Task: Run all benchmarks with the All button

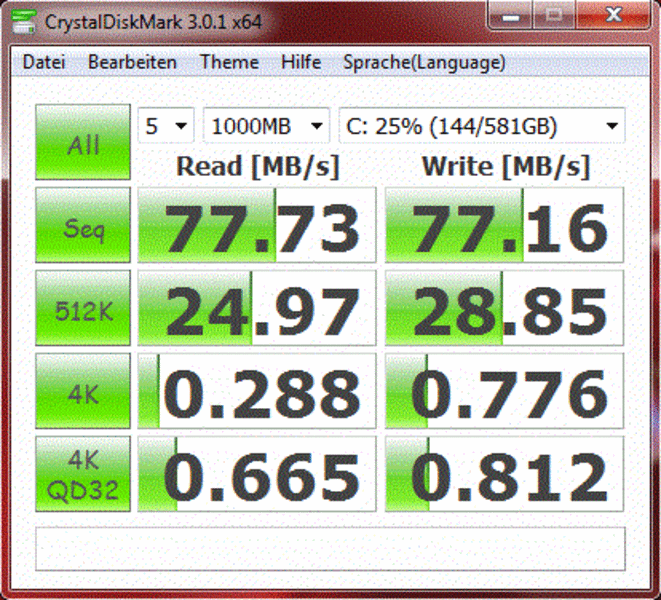Action: (x=83, y=142)
